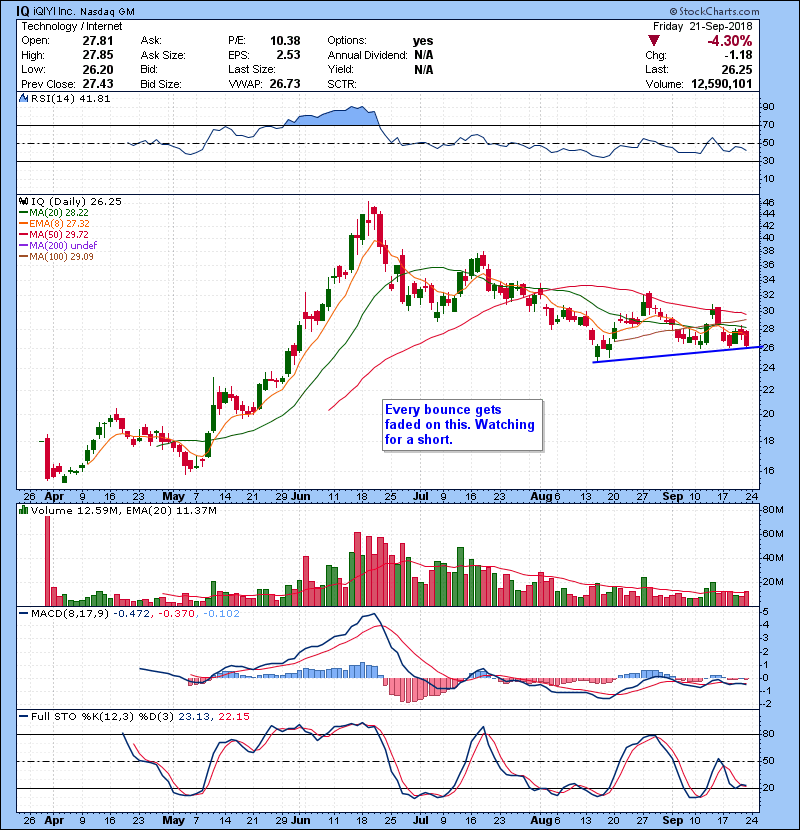Click the RSI indicator icon

[x=23, y=98]
